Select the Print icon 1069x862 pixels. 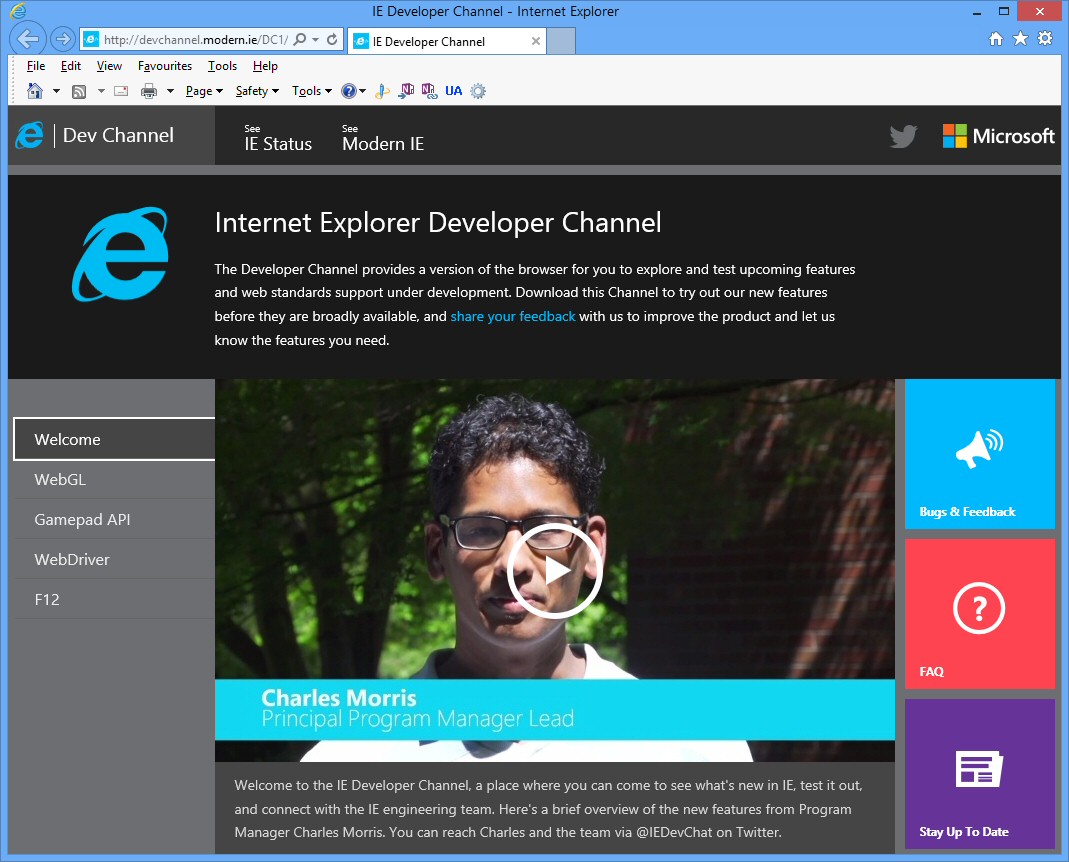(150, 90)
